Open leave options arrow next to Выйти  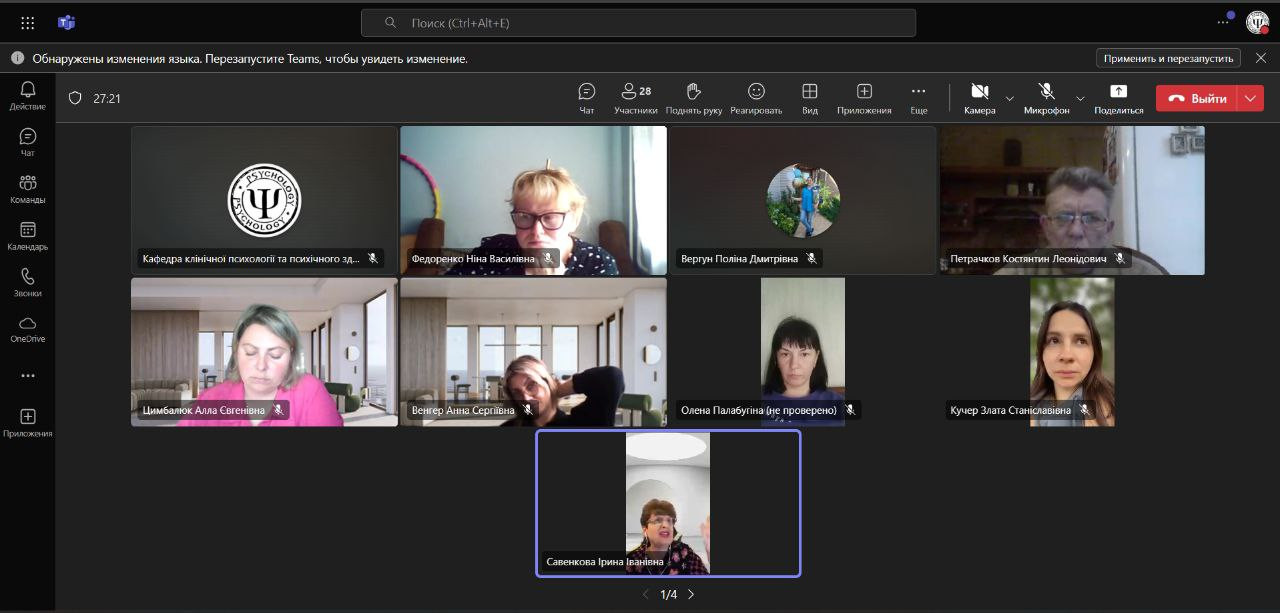1251,98
